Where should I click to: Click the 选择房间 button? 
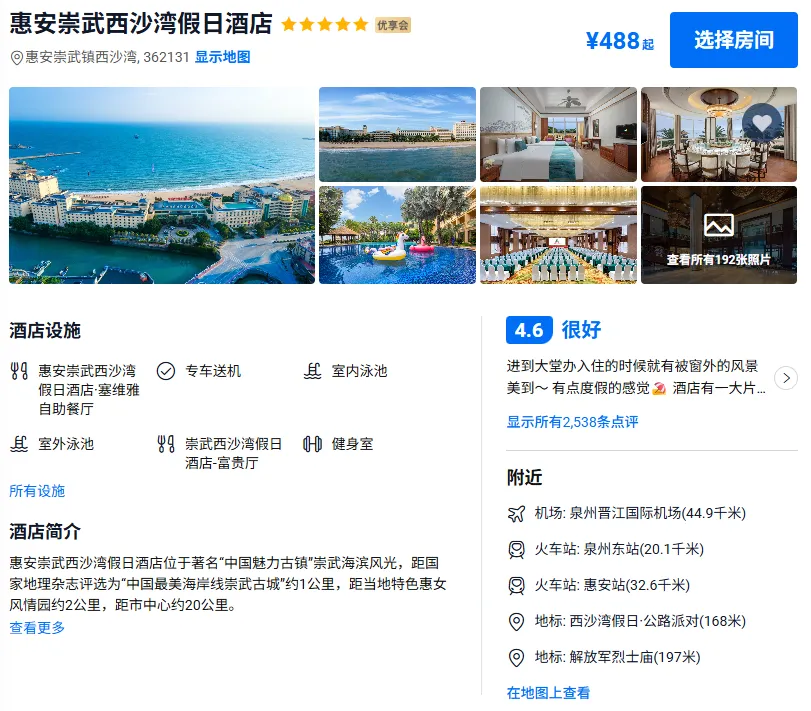pyautogui.click(x=733, y=40)
